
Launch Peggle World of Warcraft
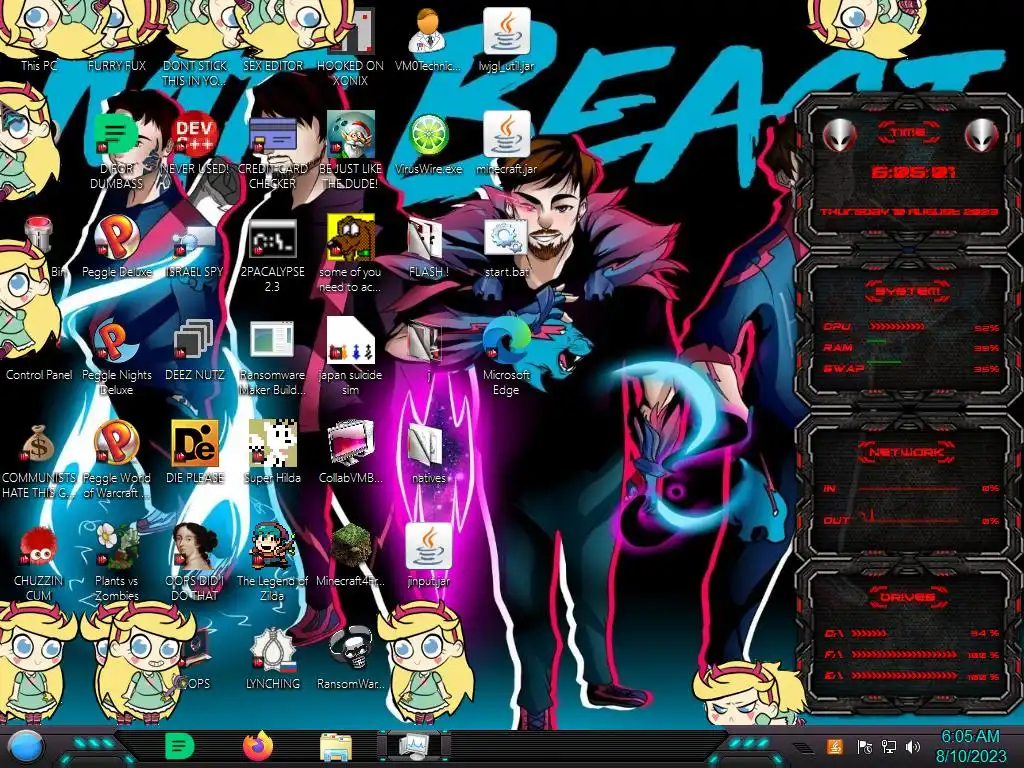[x=117, y=460]
